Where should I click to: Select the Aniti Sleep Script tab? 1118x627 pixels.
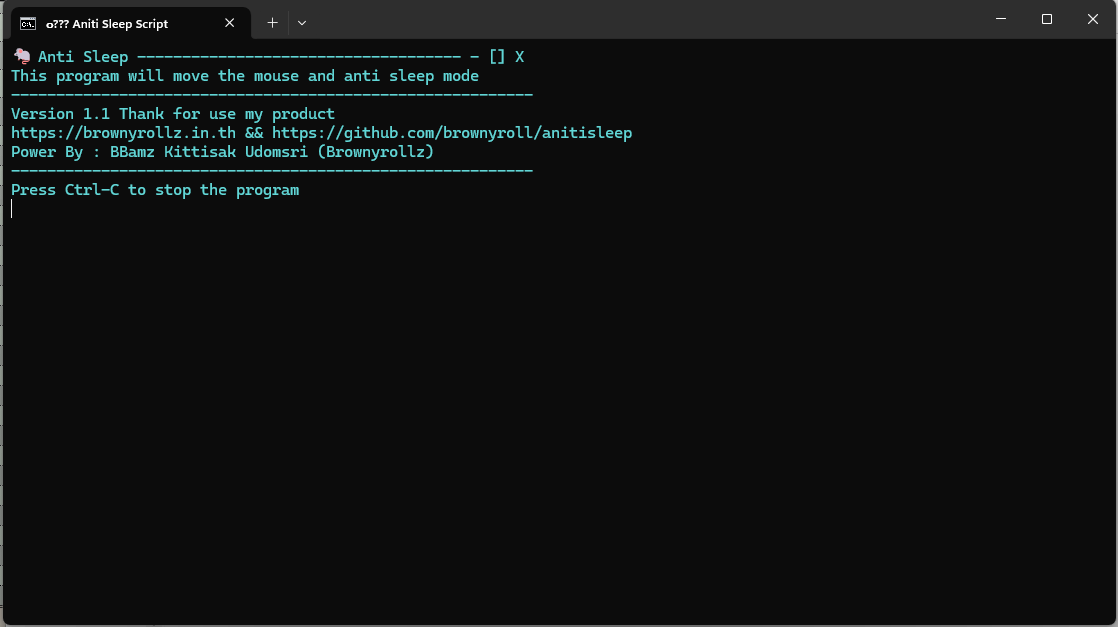(x=120, y=23)
